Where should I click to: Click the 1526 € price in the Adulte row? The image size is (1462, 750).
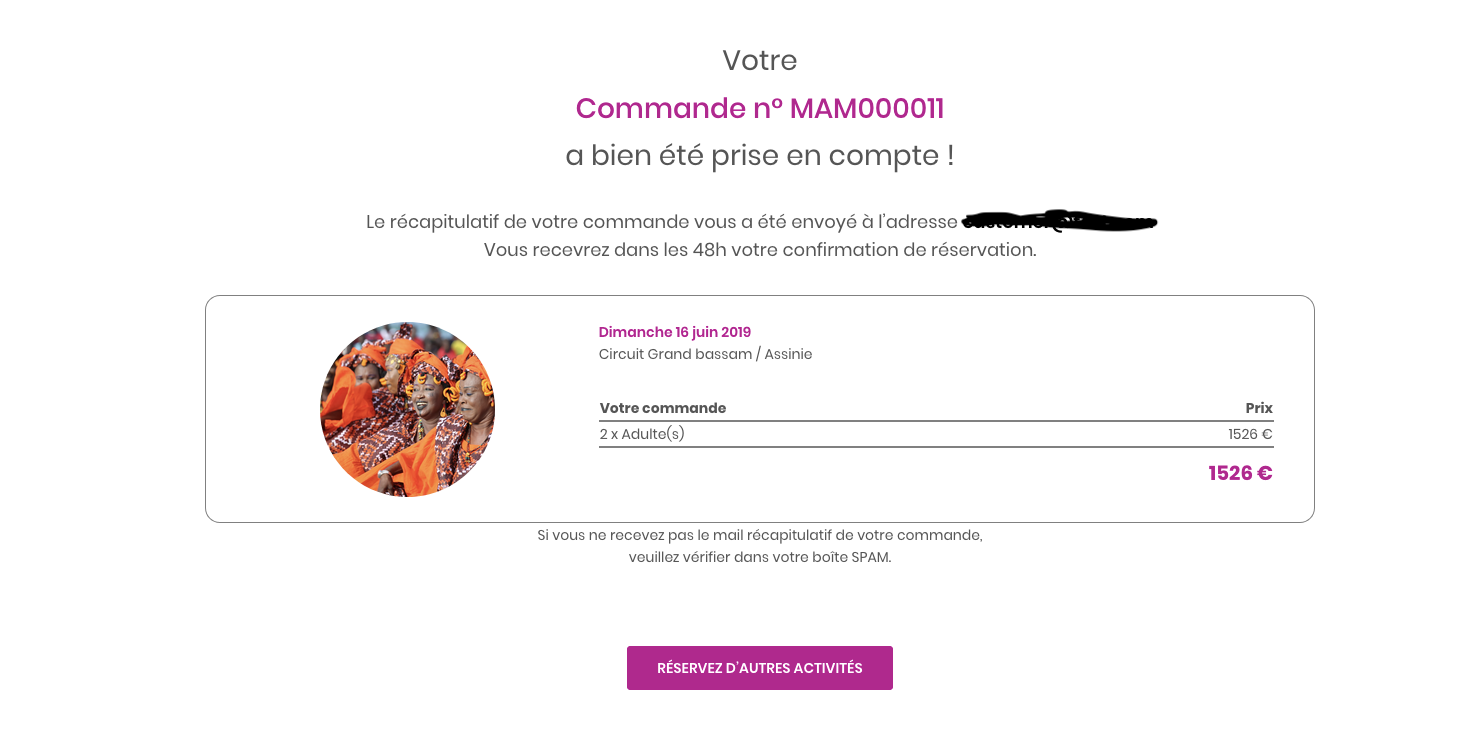point(1250,434)
